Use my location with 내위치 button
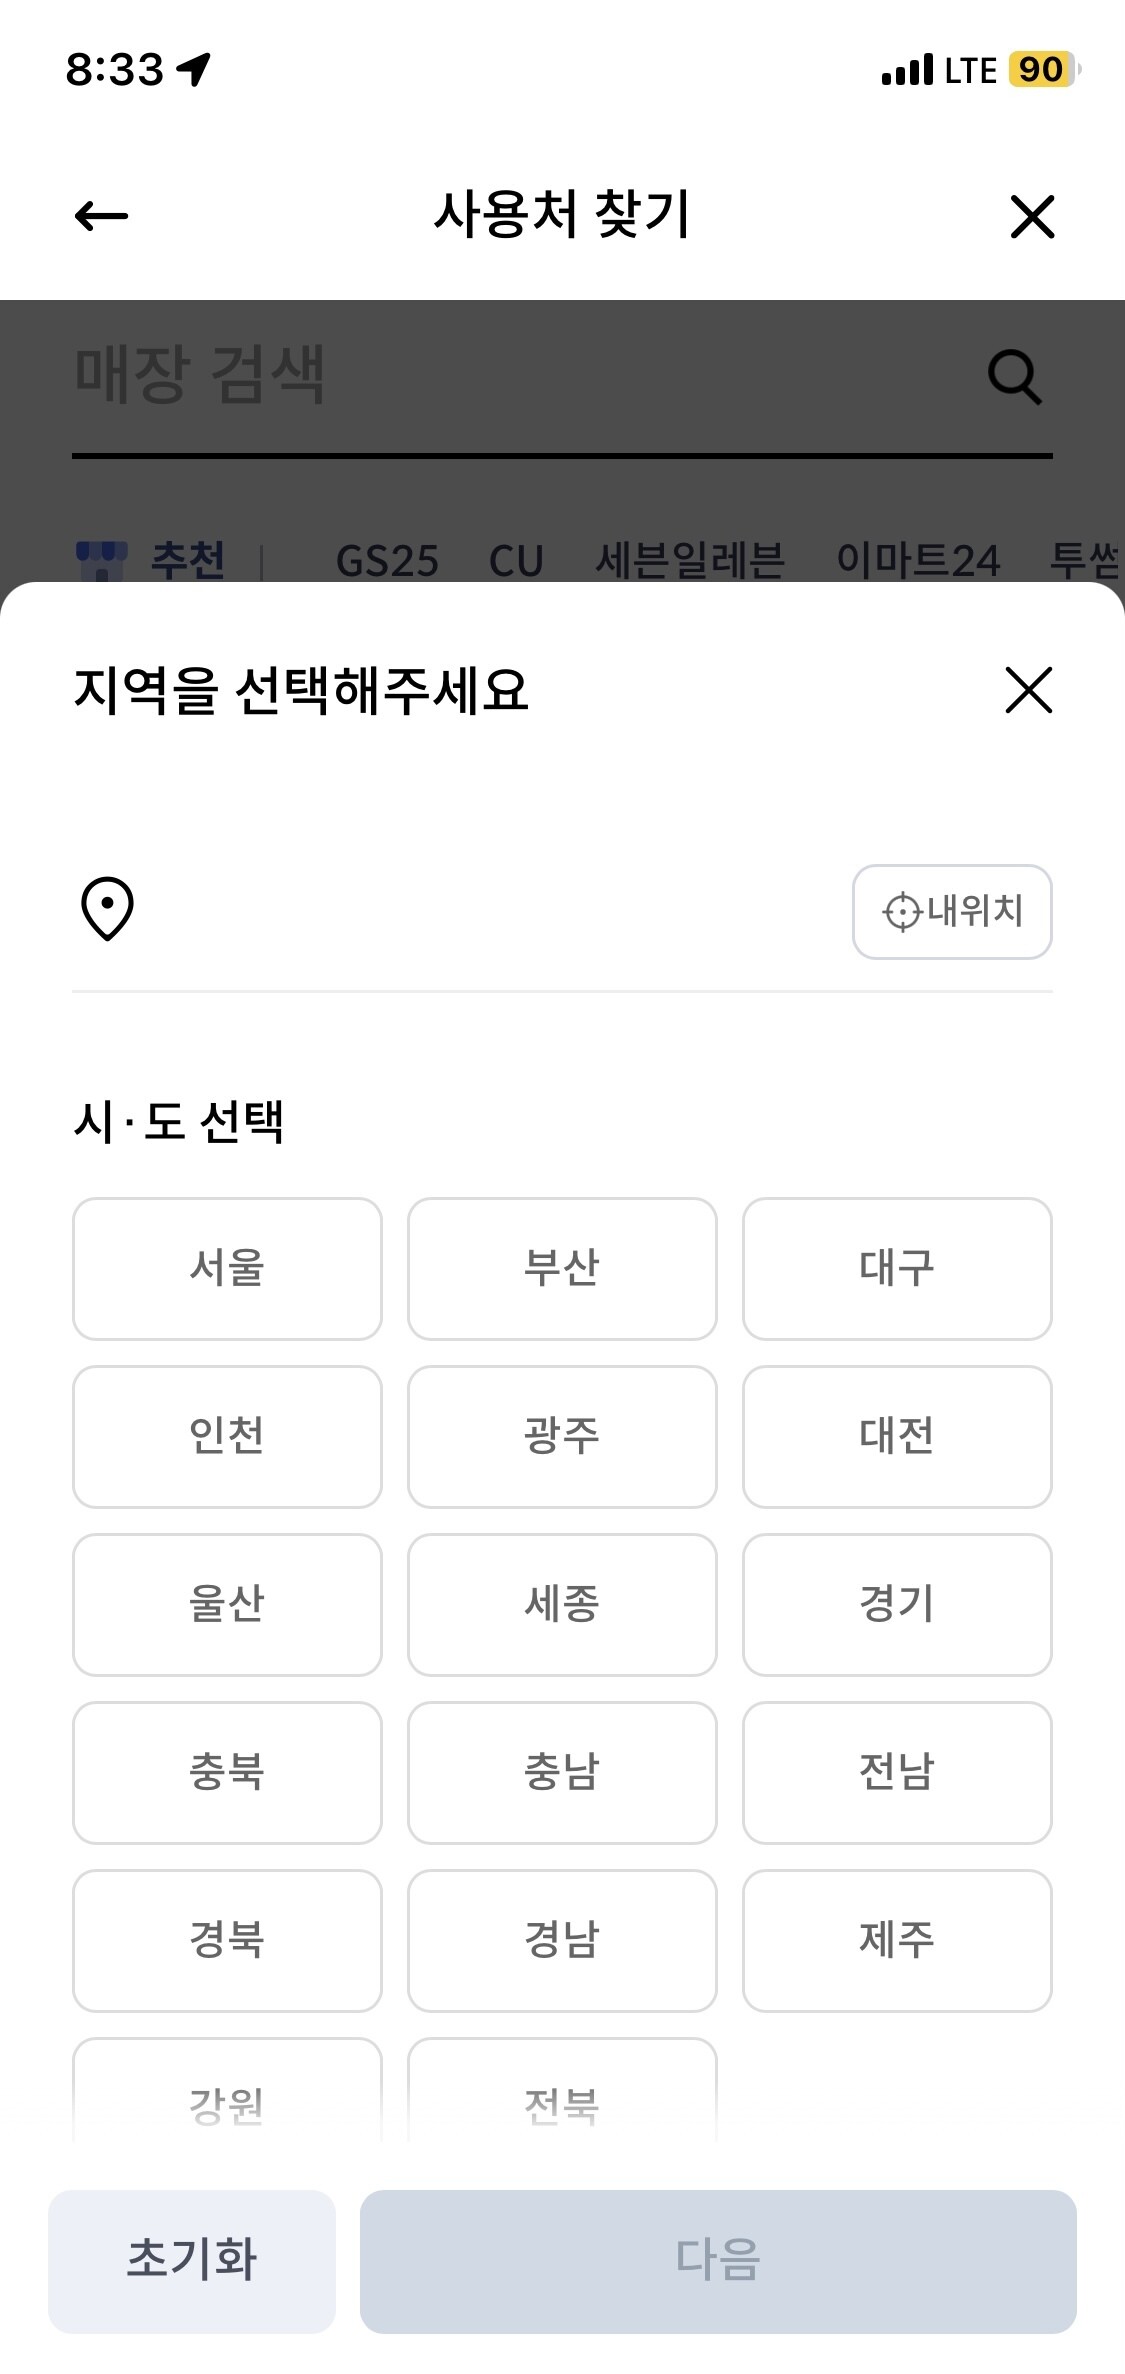Screen dimensions: 1125x2374 [951, 912]
